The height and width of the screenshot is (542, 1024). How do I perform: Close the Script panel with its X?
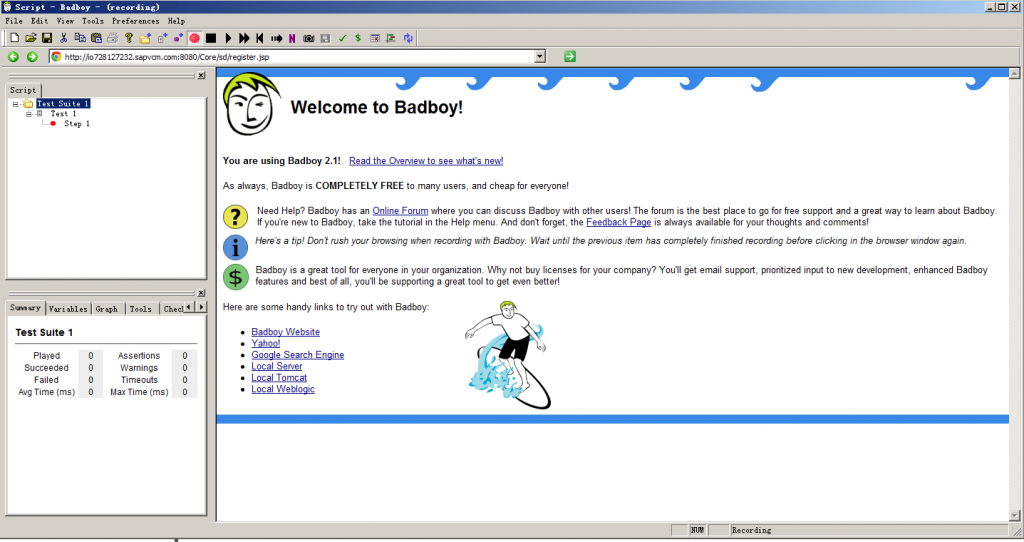(201, 75)
